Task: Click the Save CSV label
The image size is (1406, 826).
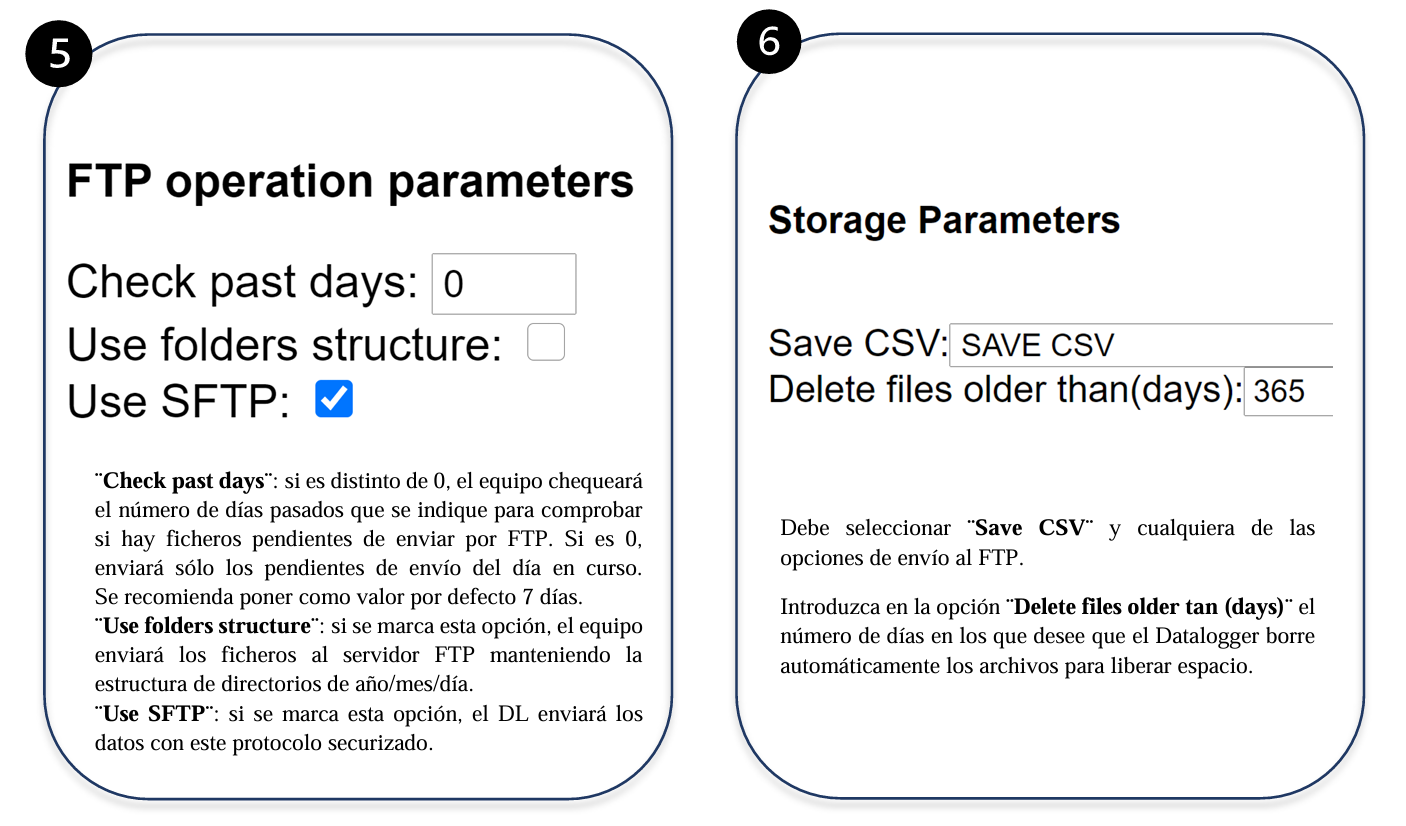Action: [x=858, y=345]
